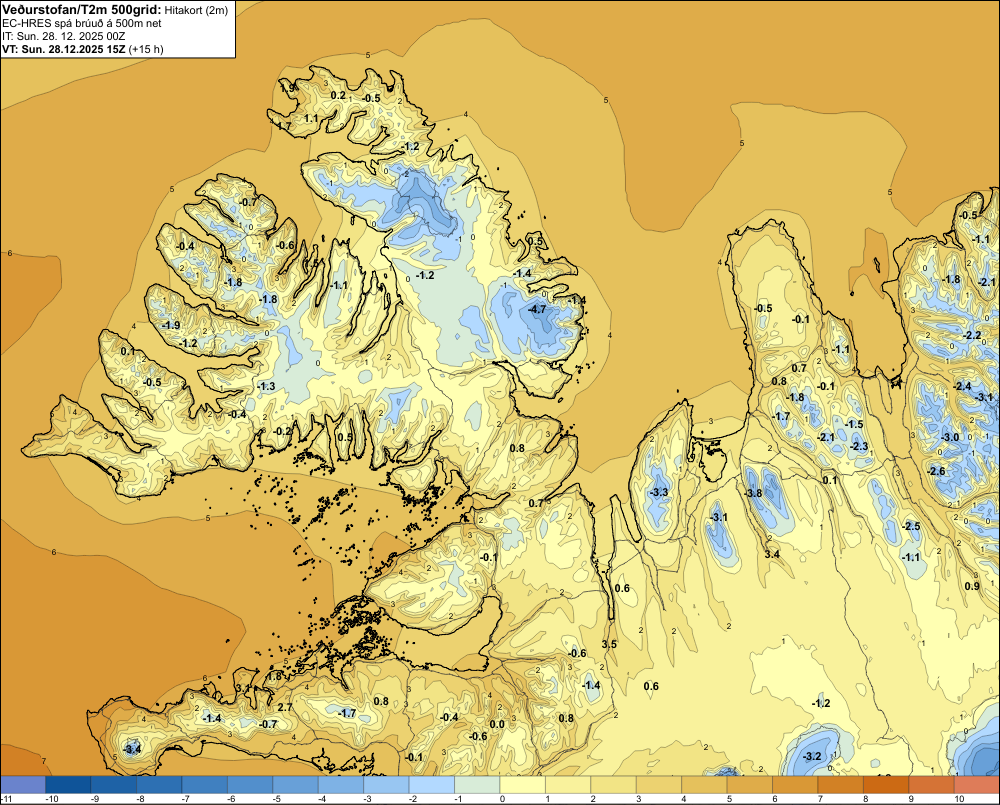The height and width of the screenshot is (805, 1000).
Task: Click the legend swatch right of the 10 label
Action: [977, 784]
